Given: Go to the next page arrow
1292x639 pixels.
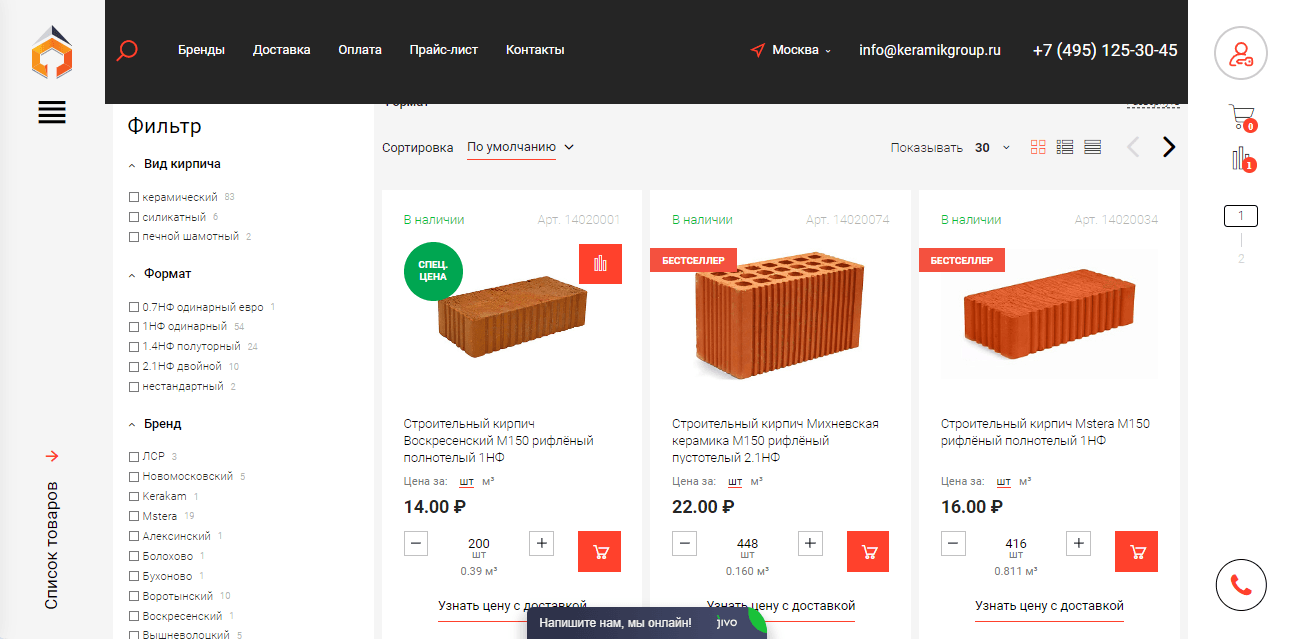Looking at the screenshot, I should (x=1168, y=147).
